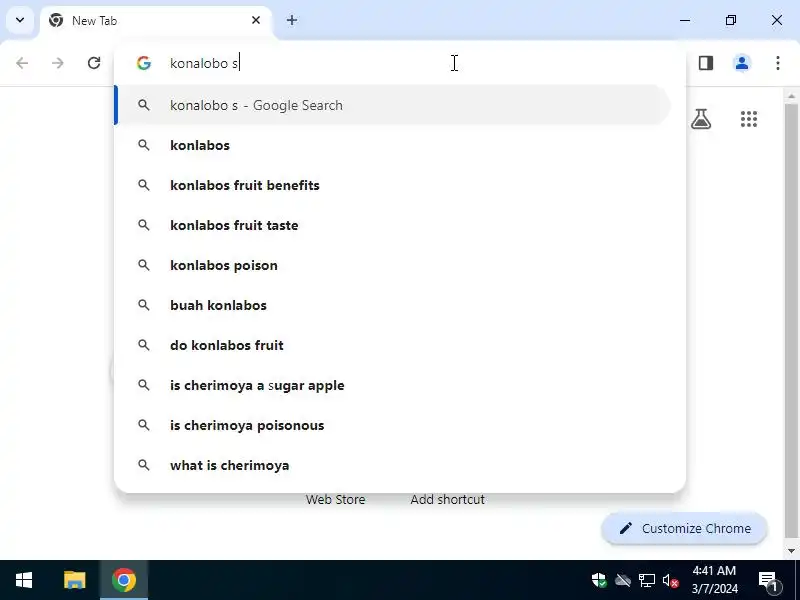Open Windows Security tray icon
This screenshot has width=800, height=600.
pyautogui.click(x=599, y=580)
